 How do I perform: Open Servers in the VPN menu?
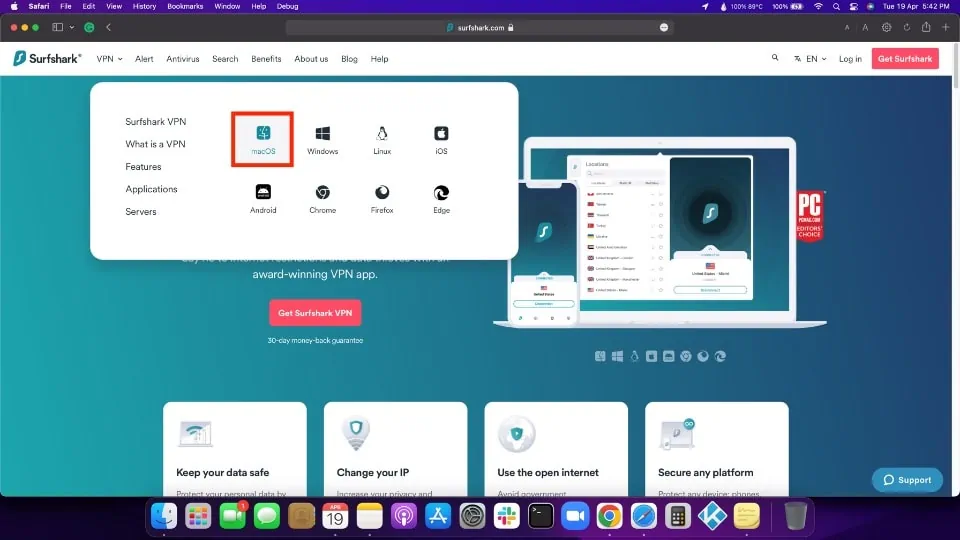141,211
